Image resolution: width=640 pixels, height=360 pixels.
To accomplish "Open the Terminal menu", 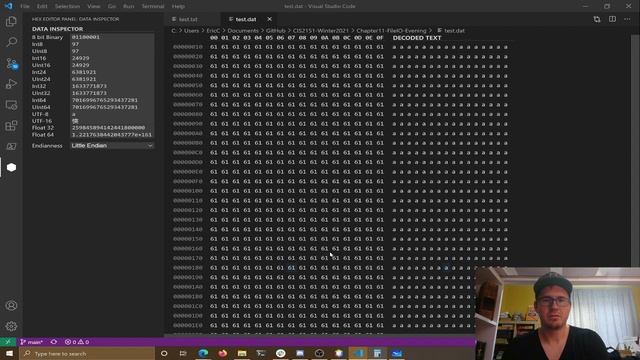I will point(153,6).
